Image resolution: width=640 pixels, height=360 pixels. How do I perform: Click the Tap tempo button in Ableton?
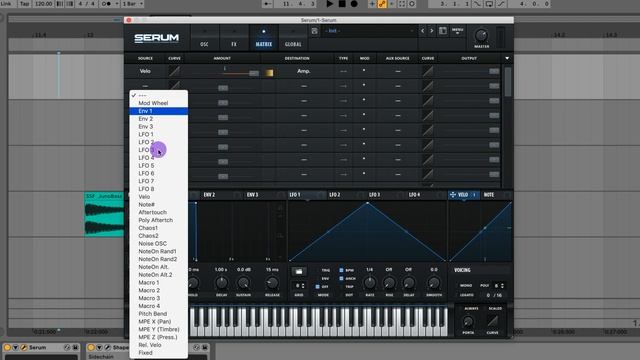coord(24,4)
